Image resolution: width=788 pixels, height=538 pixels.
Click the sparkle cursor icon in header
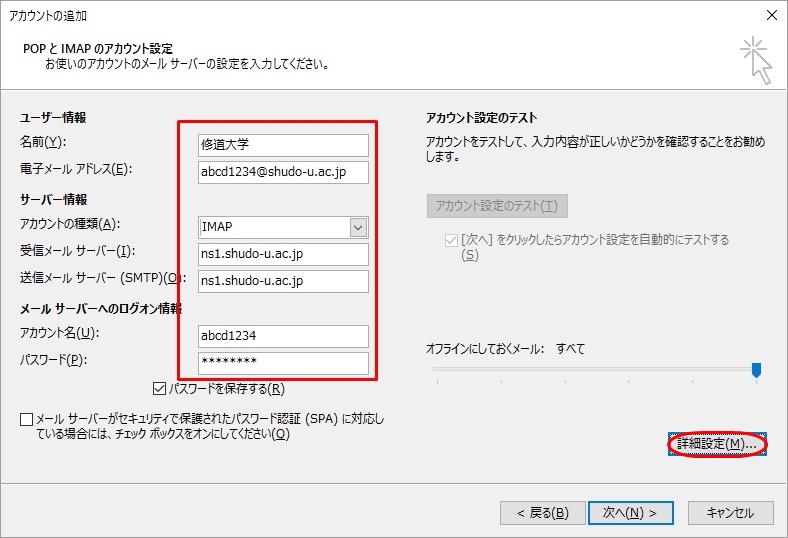click(x=756, y=59)
